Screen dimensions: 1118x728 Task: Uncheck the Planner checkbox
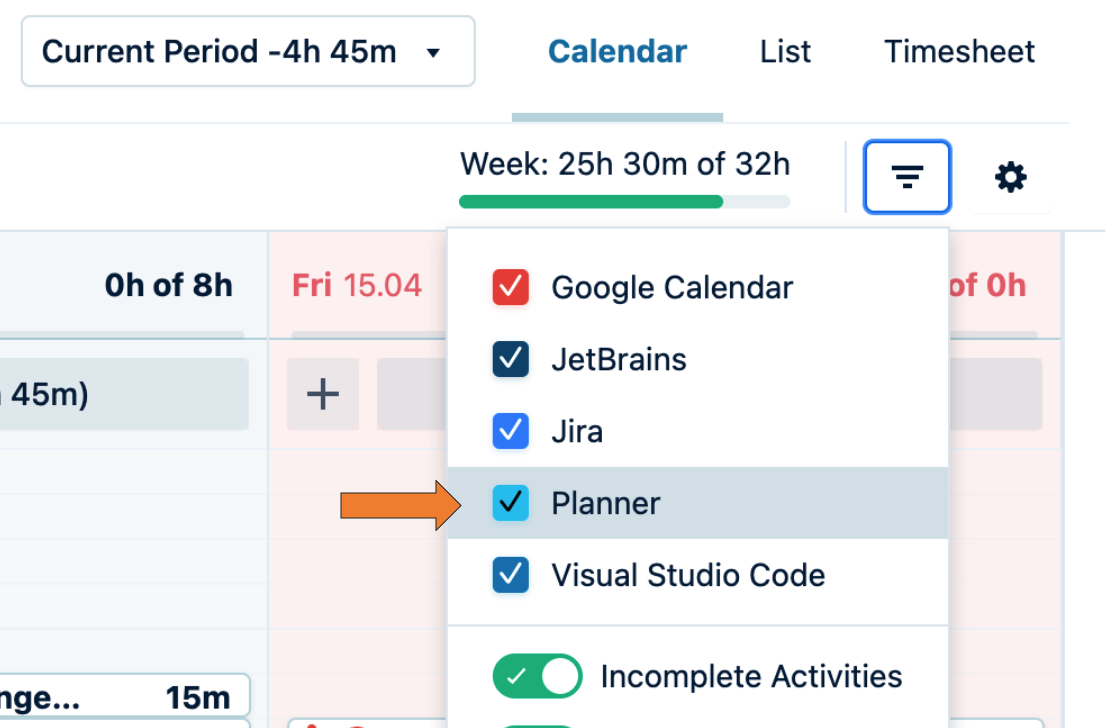510,503
